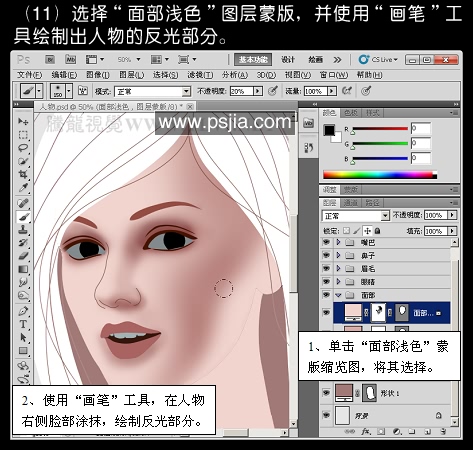Screen dimensions: 473x450
Task: Hide the 嘴巴 layer group
Action: (326, 242)
